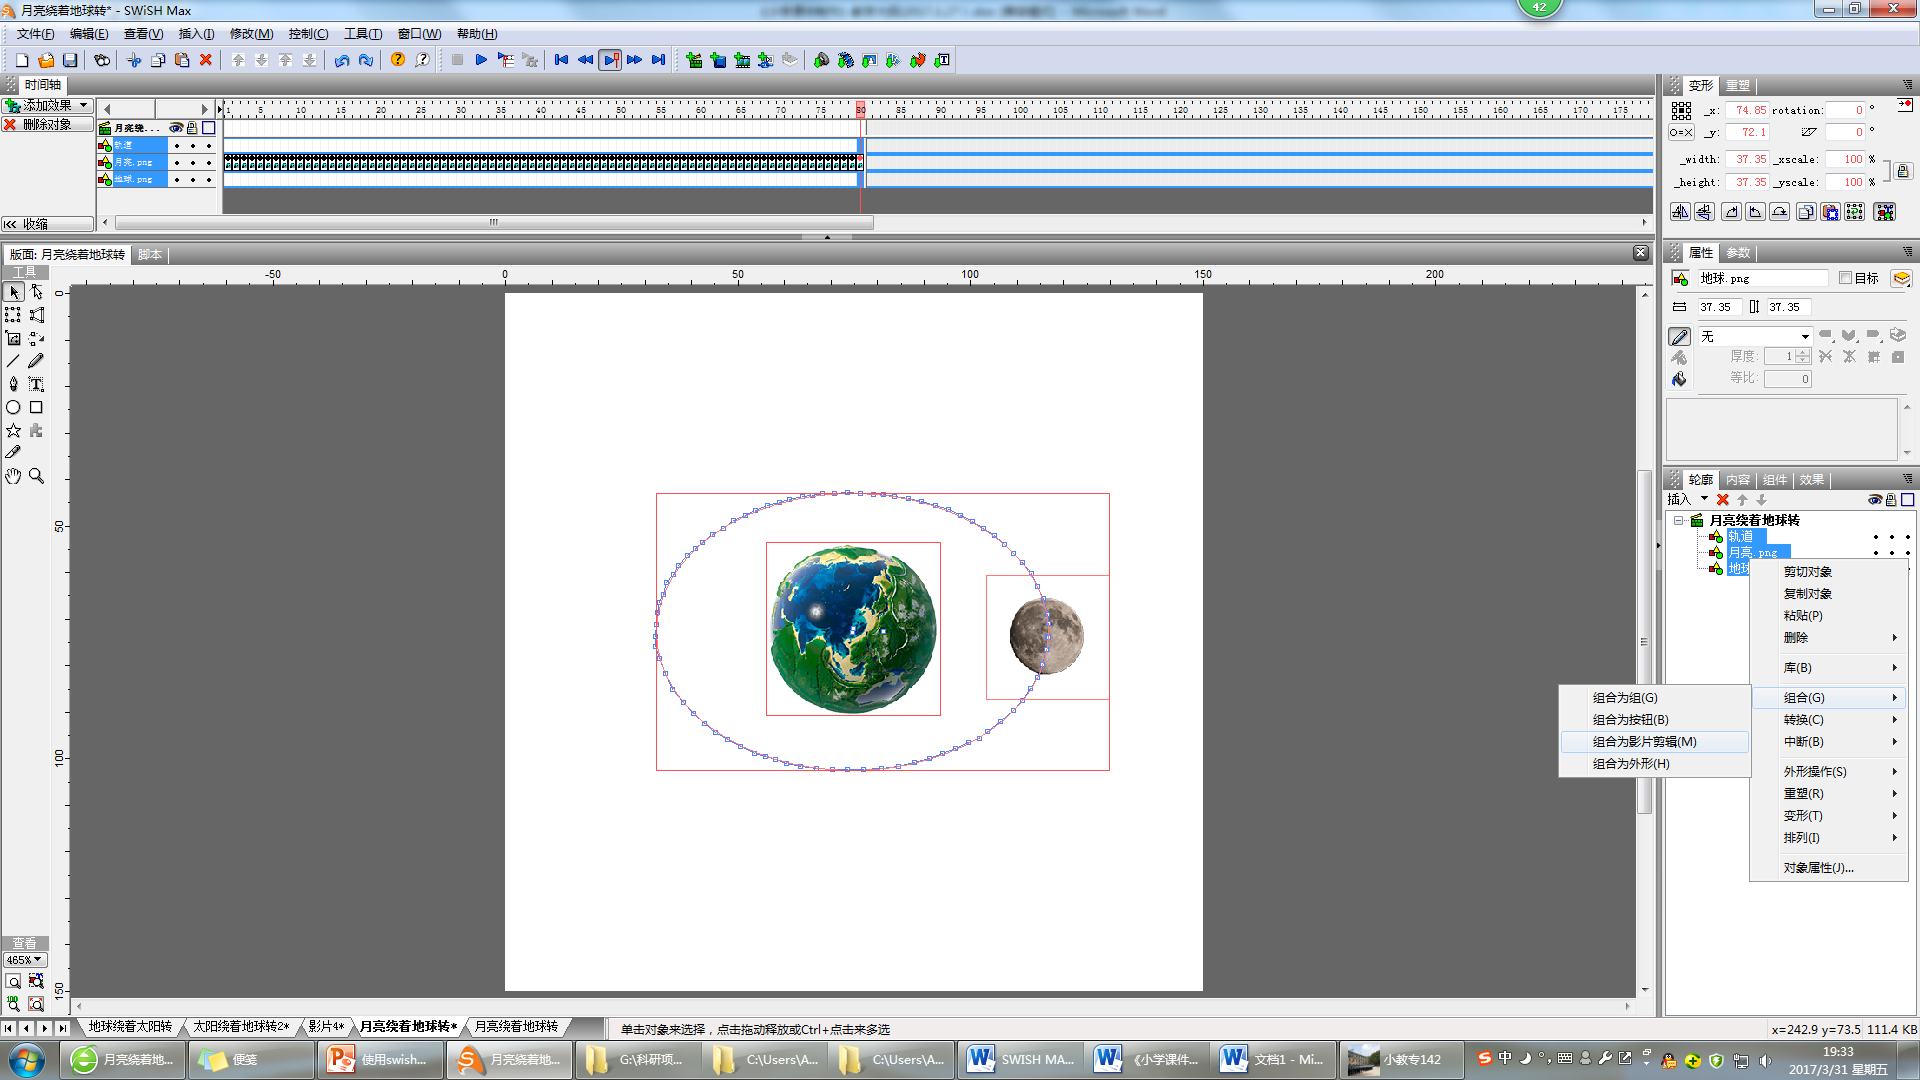Image resolution: width=1920 pixels, height=1080 pixels.
Task: Toggle Outline panel lock icon
Action: tap(1891, 499)
